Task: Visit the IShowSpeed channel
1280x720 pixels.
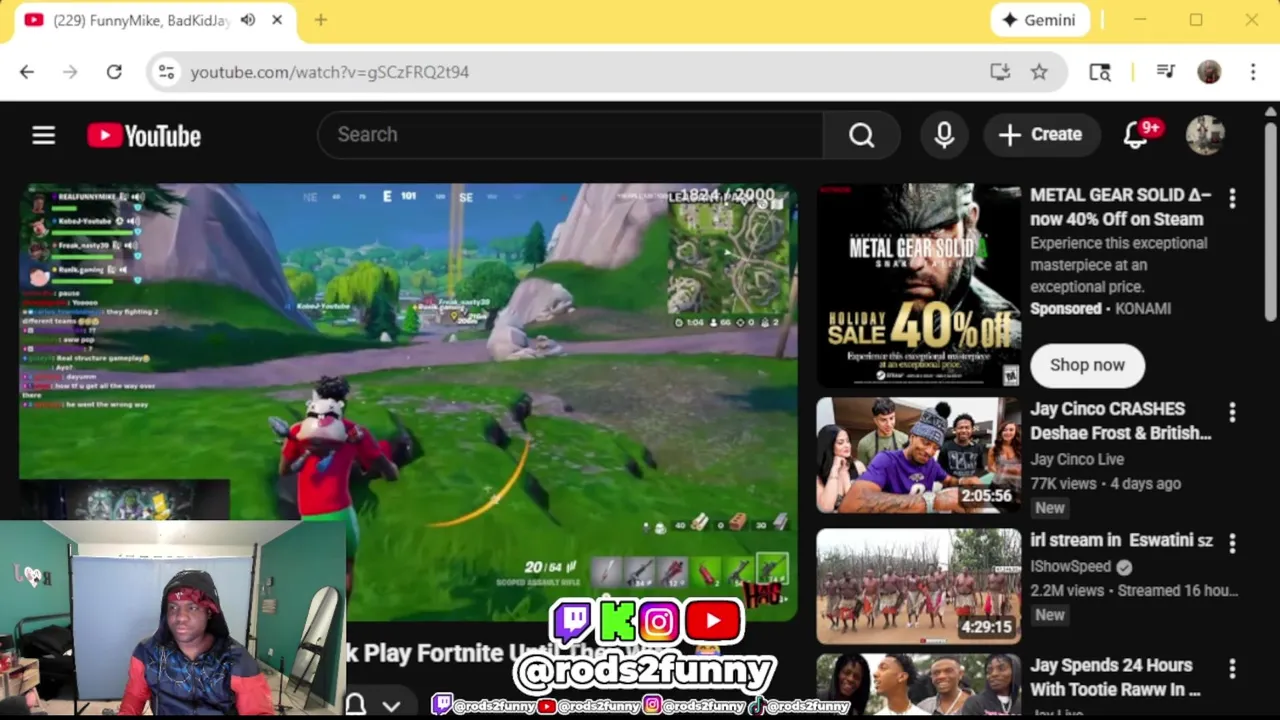Action: [x=1071, y=566]
